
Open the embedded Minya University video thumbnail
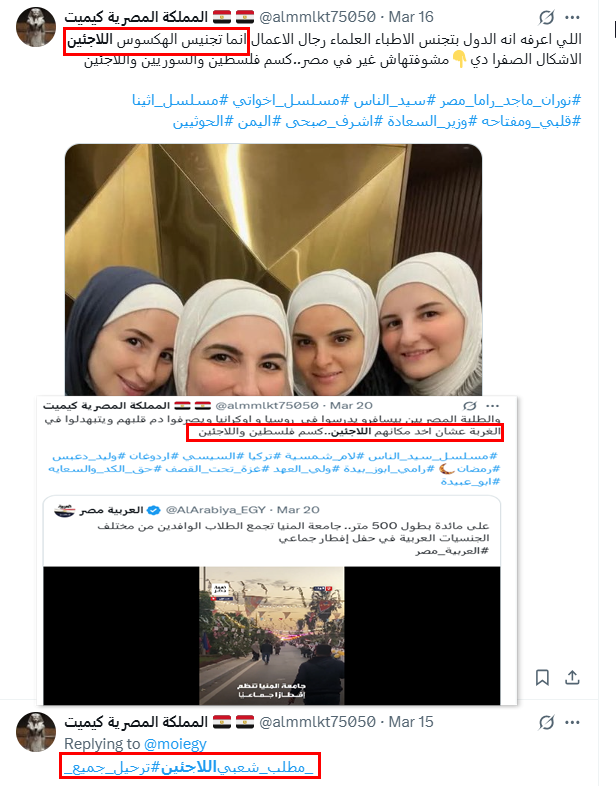272,636
